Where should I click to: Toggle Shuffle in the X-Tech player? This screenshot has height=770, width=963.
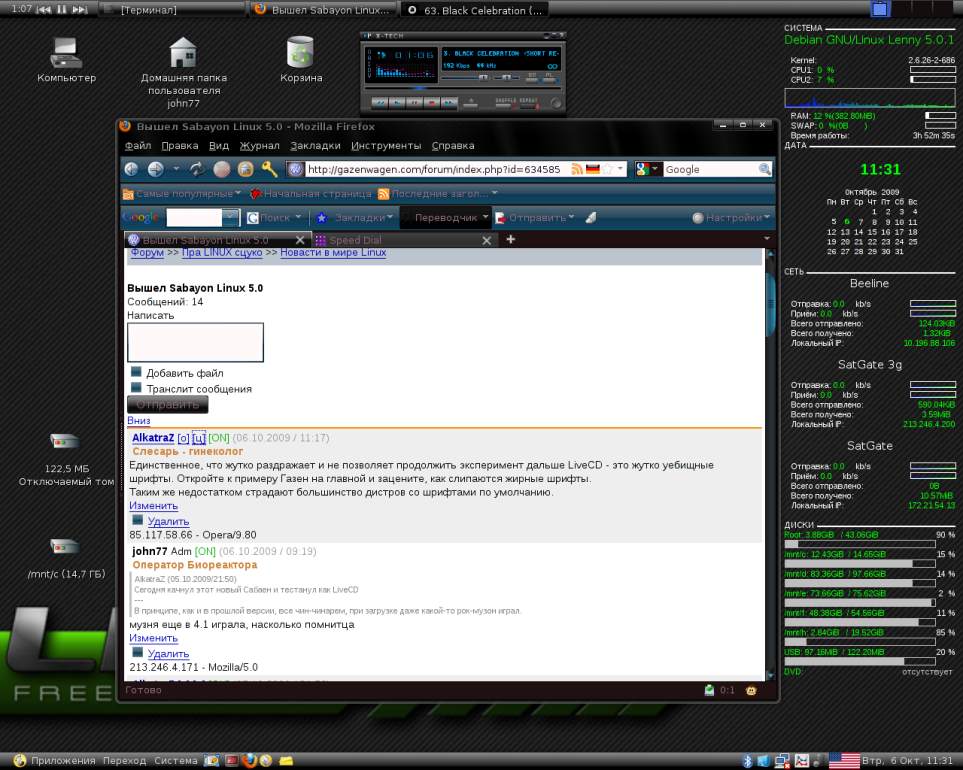[x=504, y=104]
